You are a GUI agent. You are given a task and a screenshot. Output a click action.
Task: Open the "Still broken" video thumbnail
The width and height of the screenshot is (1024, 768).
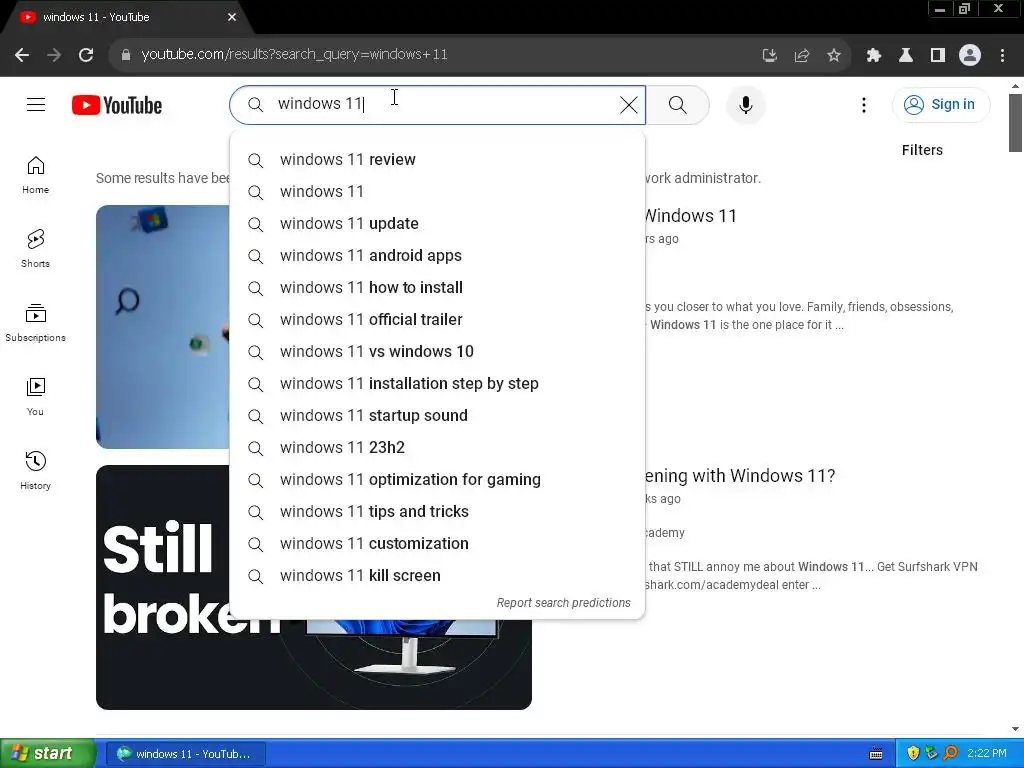[x=313, y=587]
